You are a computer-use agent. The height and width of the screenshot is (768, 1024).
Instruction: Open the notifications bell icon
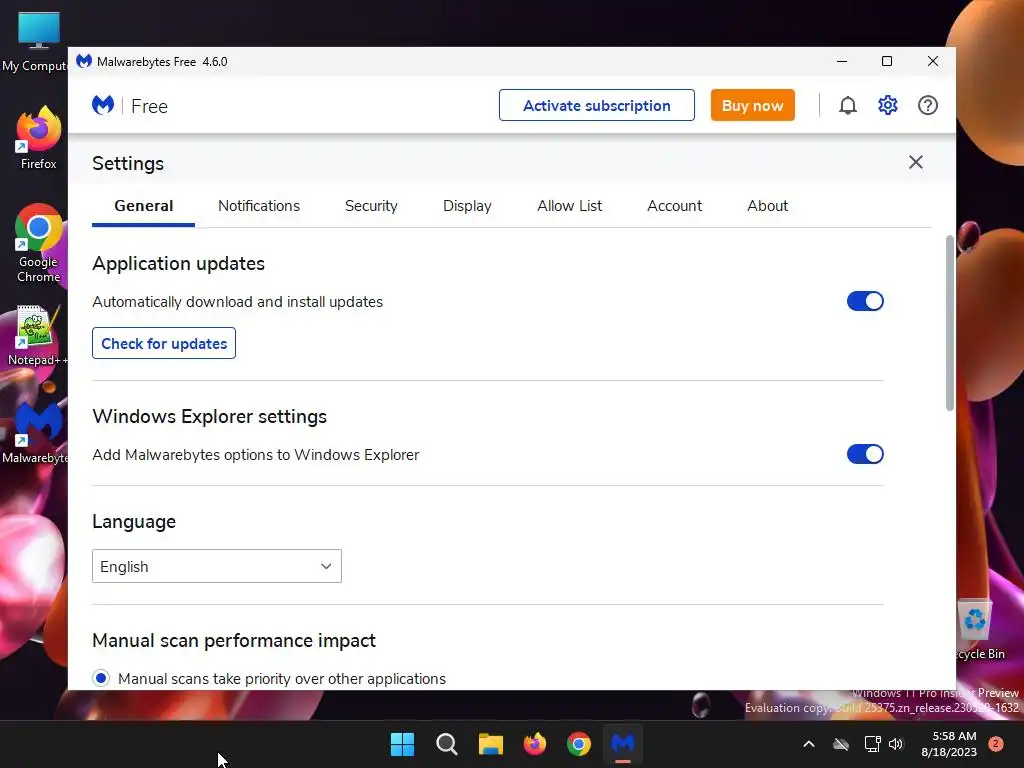click(848, 105)
